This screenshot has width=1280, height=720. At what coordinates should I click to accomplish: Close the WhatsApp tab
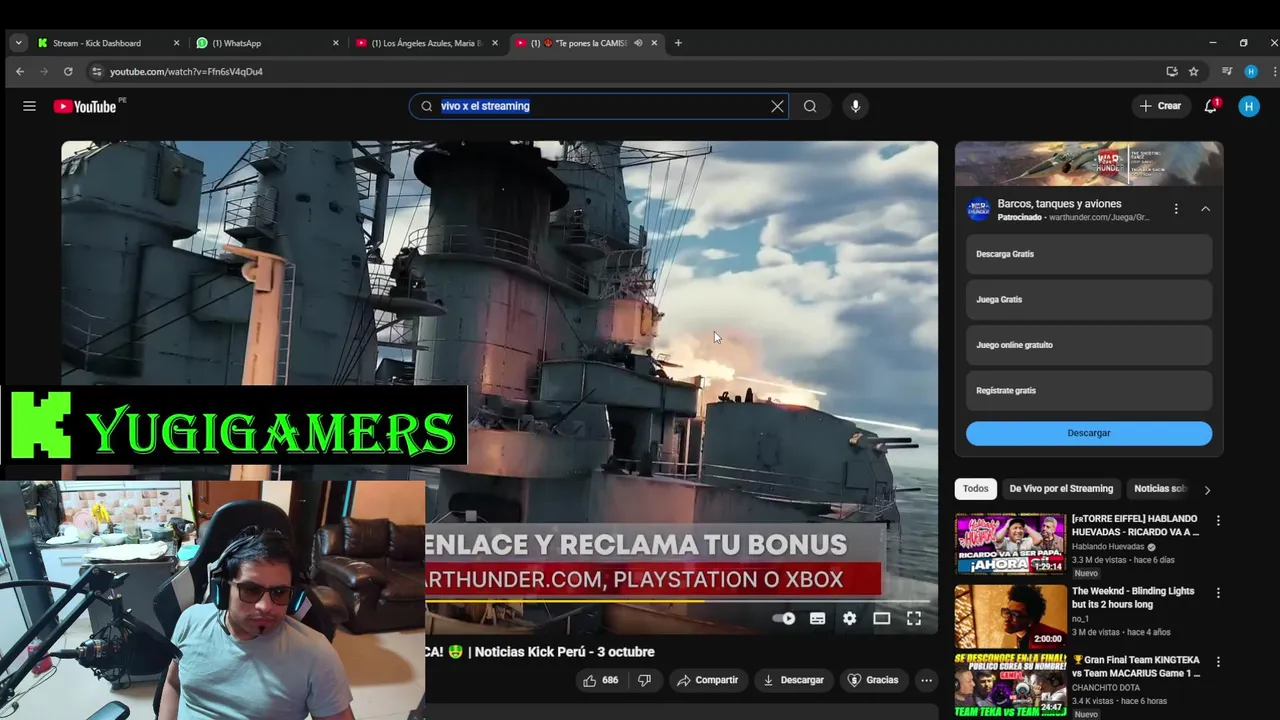336,43
